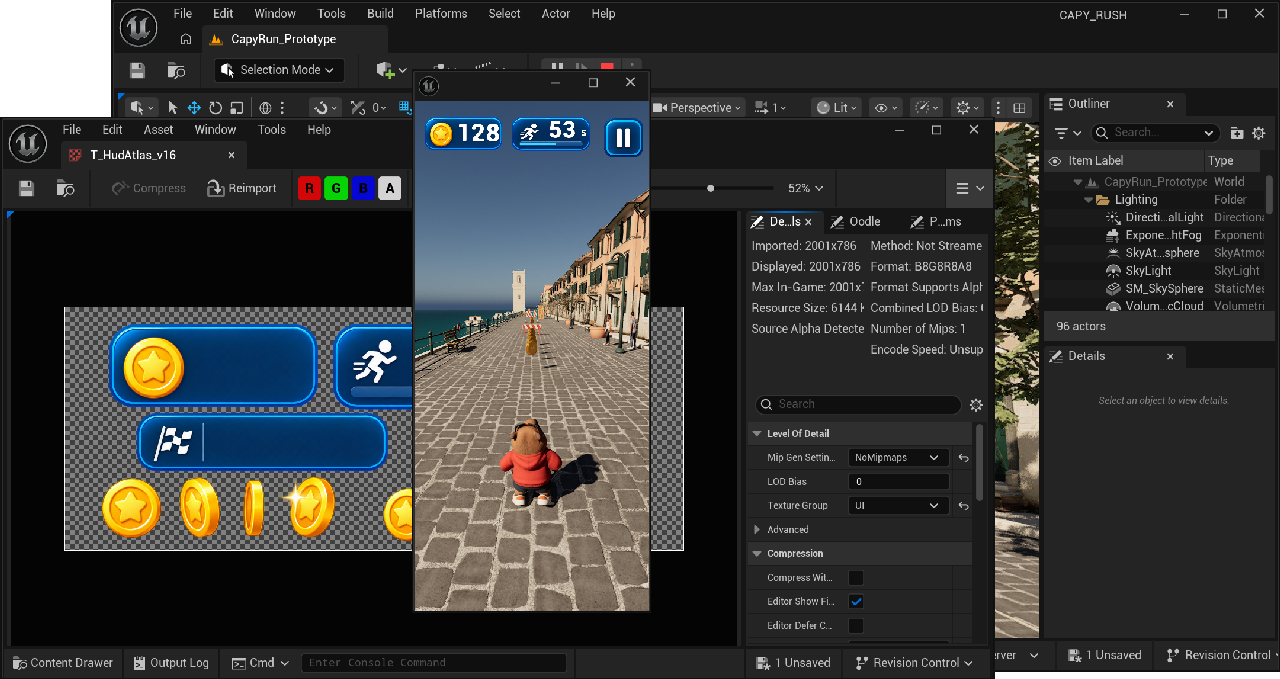Open the Add content quick-add button
Image resolution: width=1280 pixels, height=679 pixels.
coord(389,70)
